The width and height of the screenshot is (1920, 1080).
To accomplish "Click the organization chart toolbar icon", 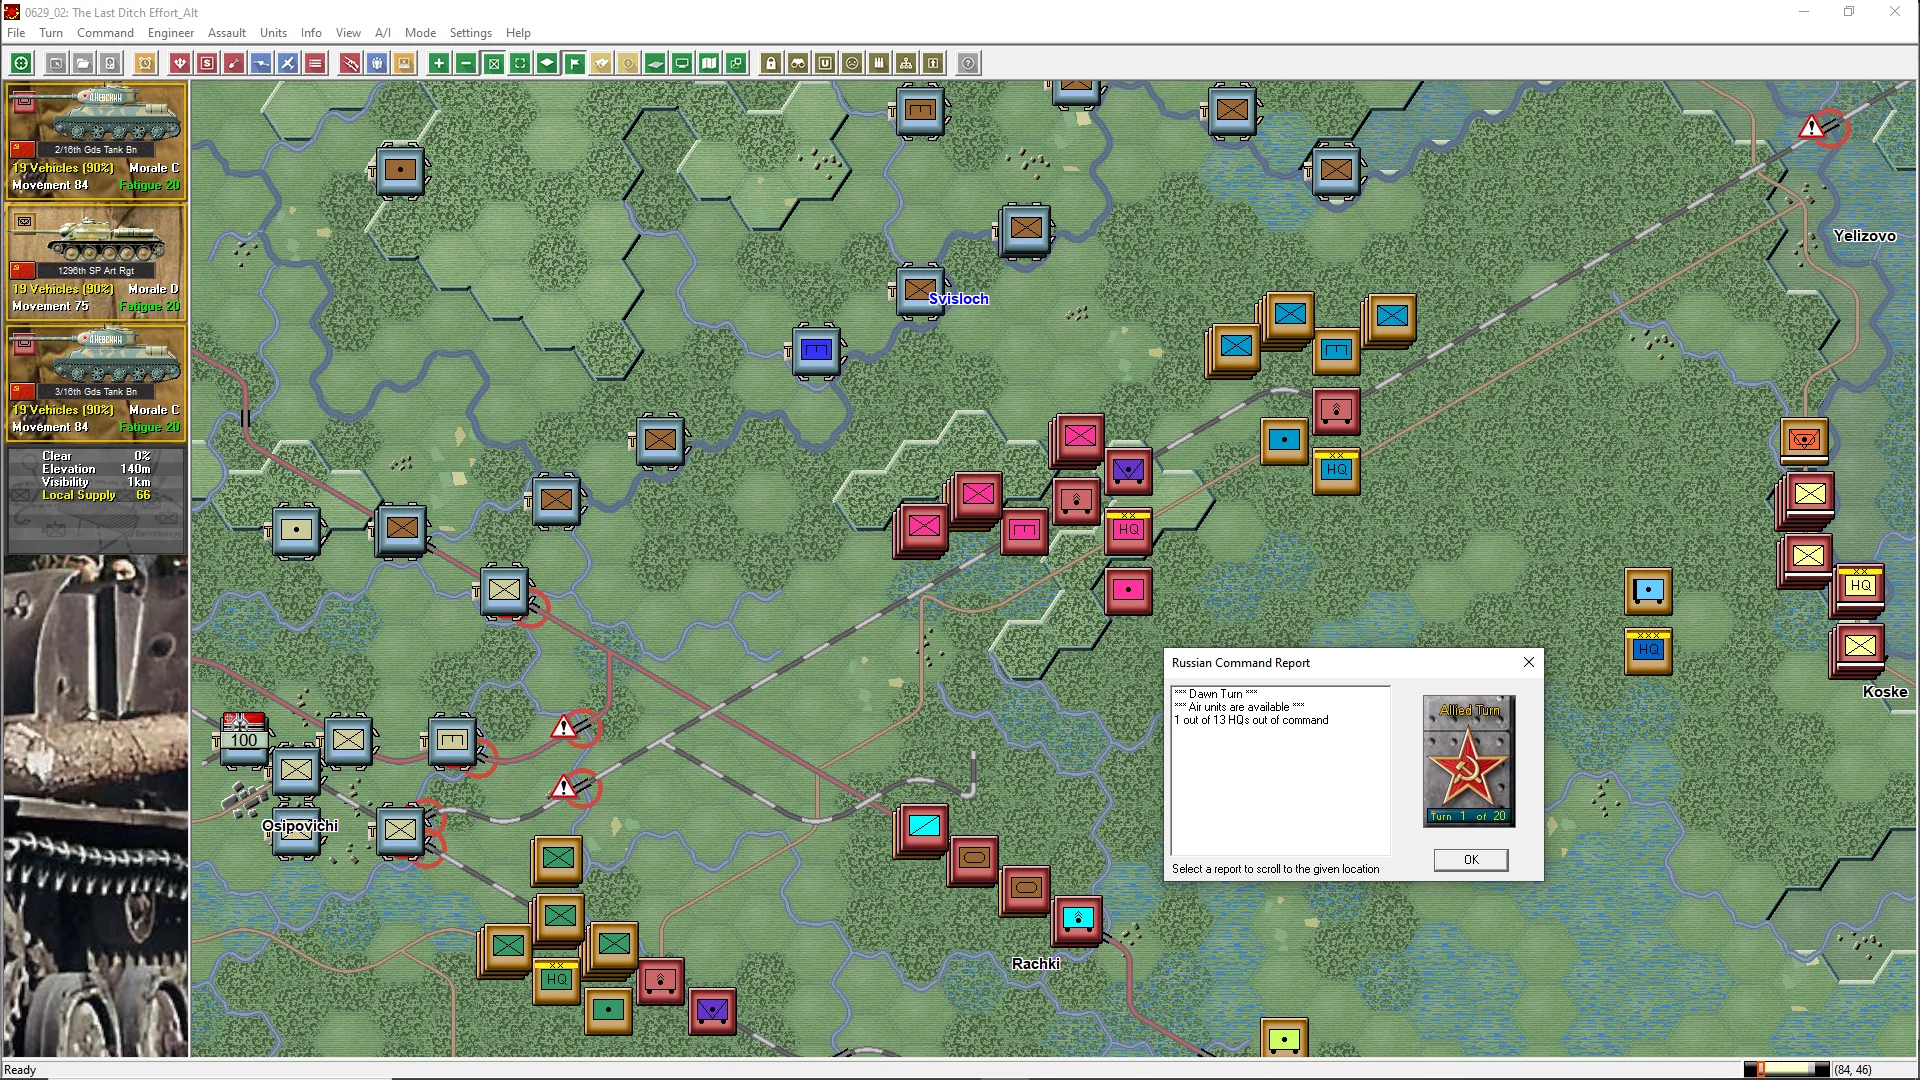I will click(906, 64).
